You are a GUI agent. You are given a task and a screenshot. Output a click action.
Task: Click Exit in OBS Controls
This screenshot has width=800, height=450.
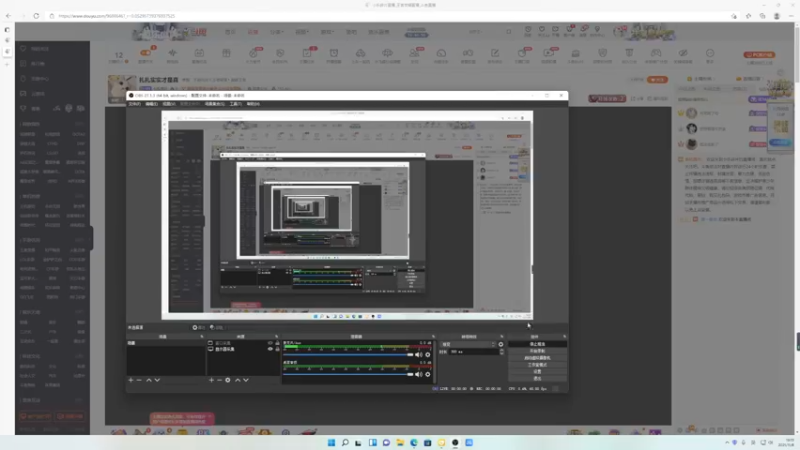pos(537,378)
